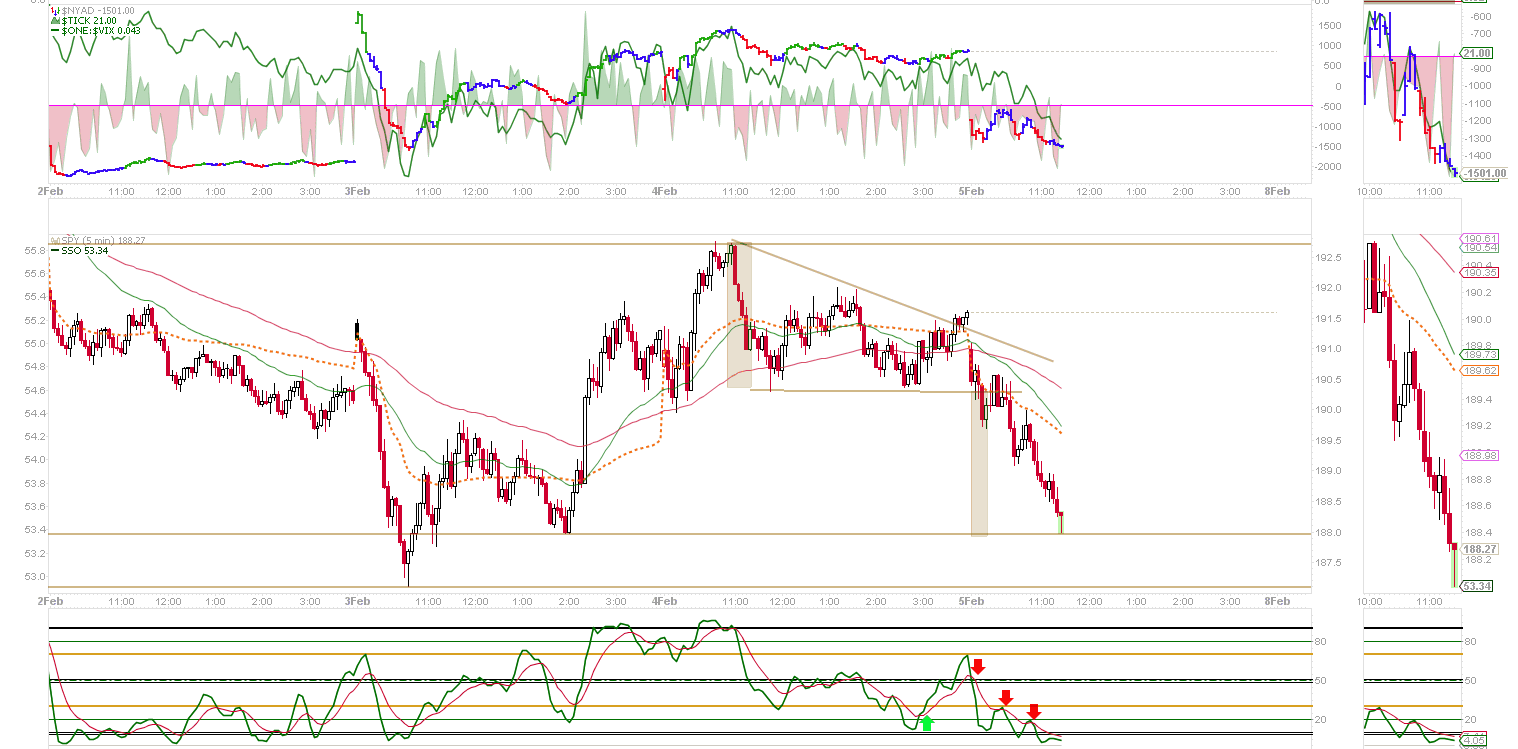Click 192.5 on the right price axis
Viewport: 1518px width, 749px height.
pos(1329,258)
